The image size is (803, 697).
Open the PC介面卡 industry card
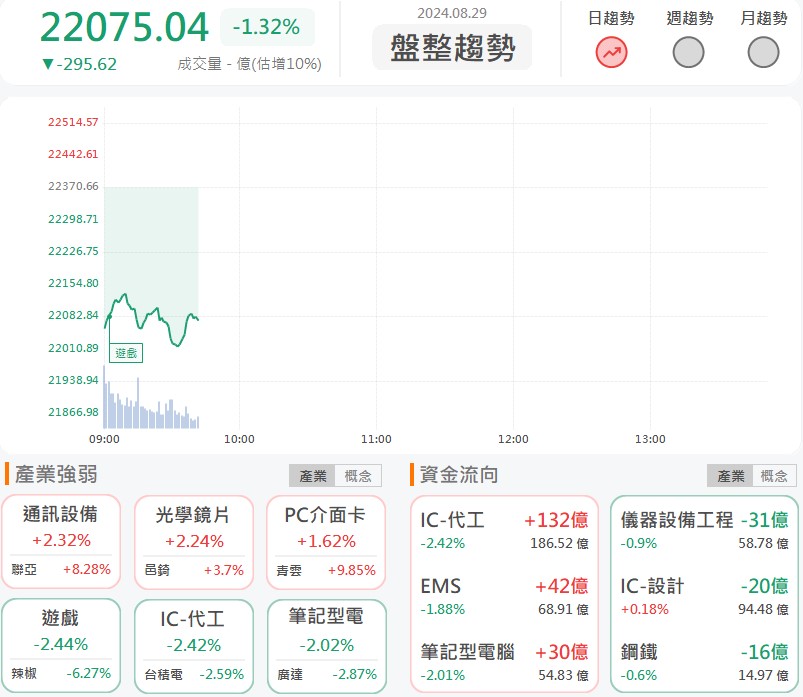[326, 542]
